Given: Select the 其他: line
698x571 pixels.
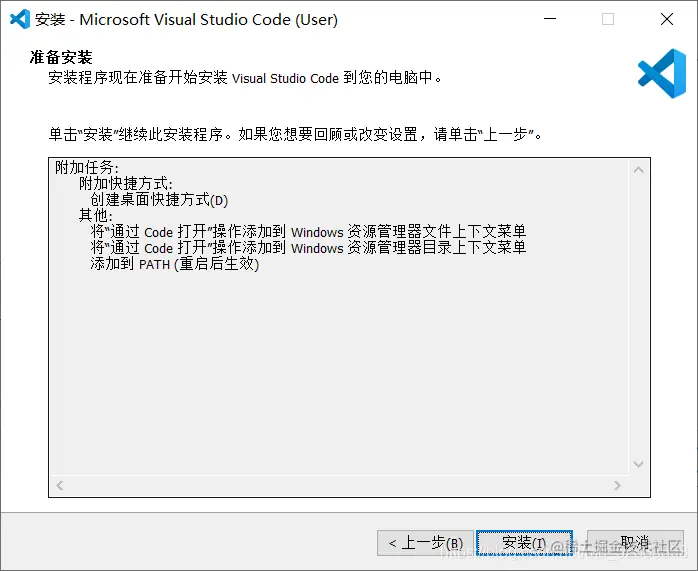Looking at the screenshot, I should (96, 216).
